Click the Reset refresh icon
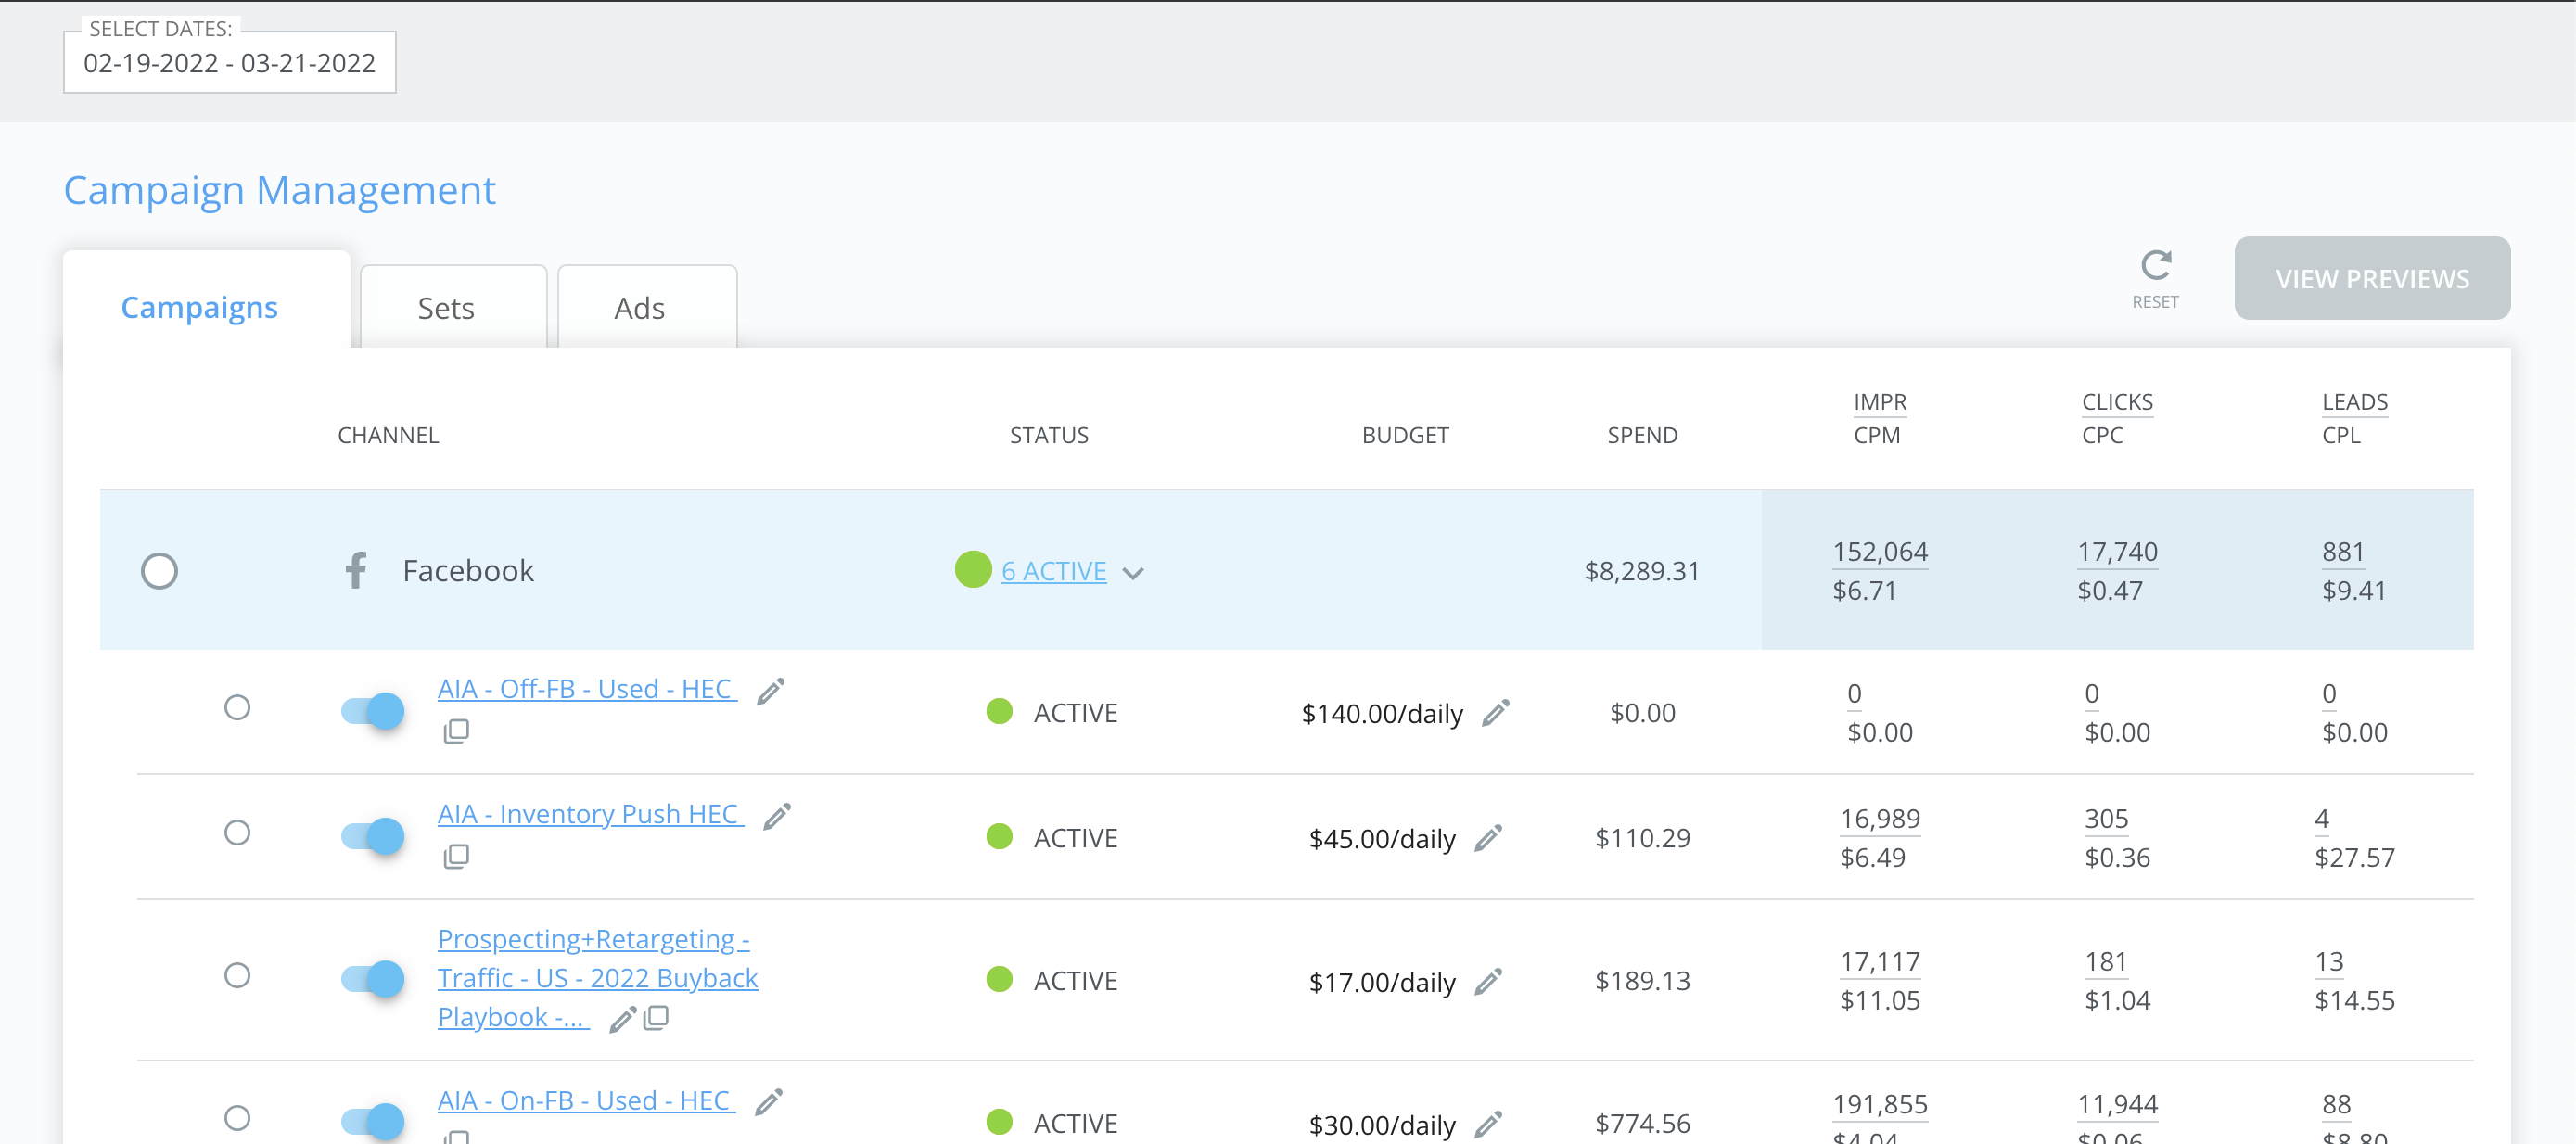The height and width of the screenshot is (1144, 2576). [2156, 266]
